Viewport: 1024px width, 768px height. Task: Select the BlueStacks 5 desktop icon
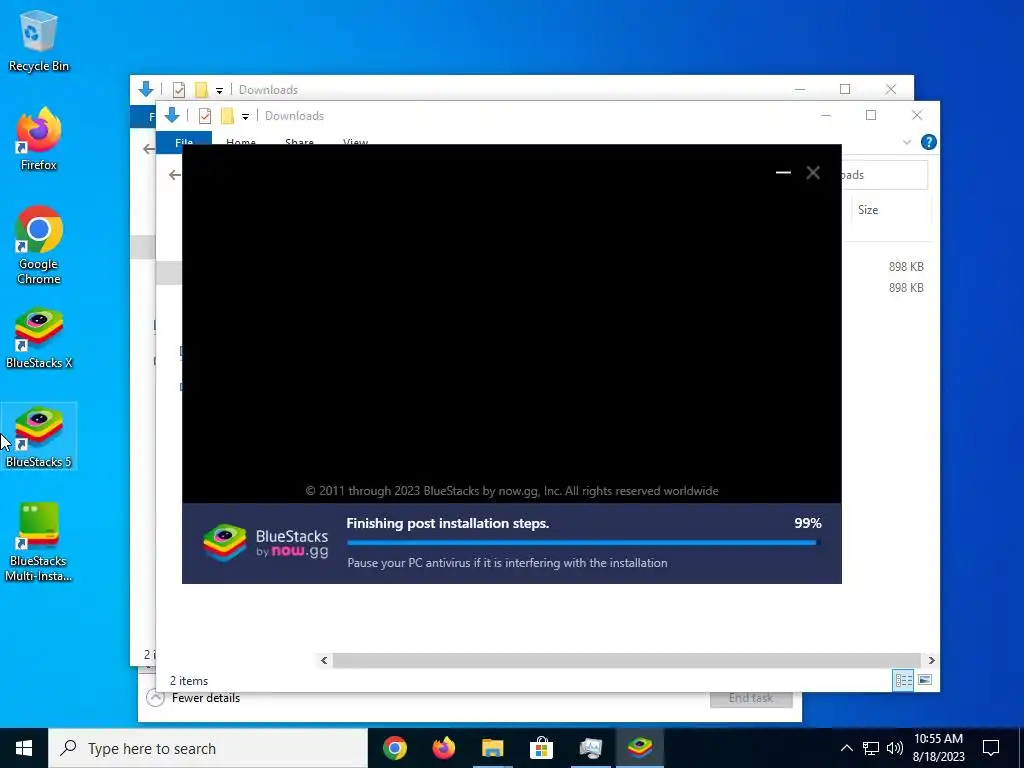[x=39, y=437]
